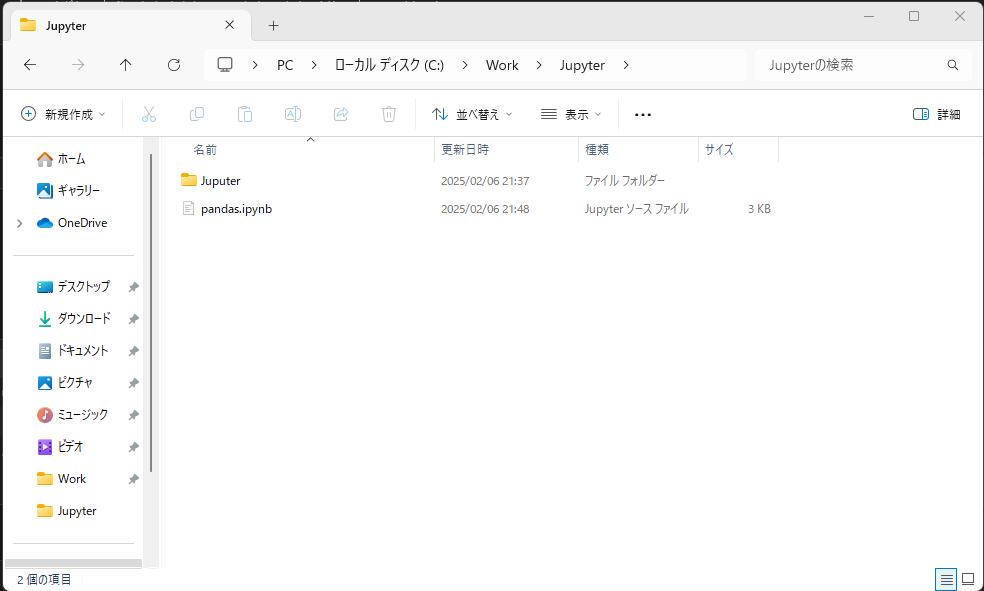
Task: Refresh the current folder view
Action: tap(174, 65)
